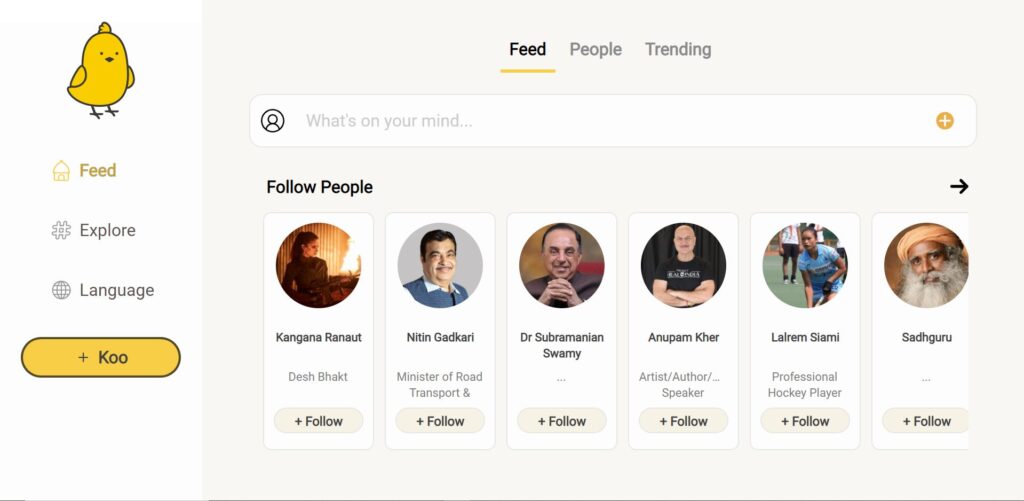Follow Nitin Gadkari
The image size is (1024, 501).
click(440, 421)
